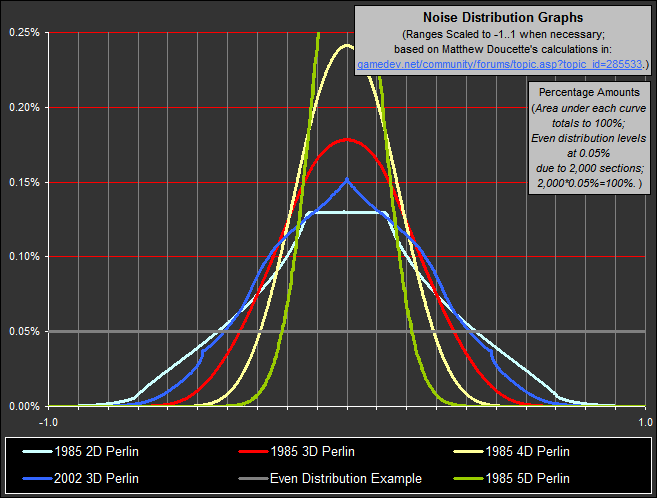Image resolution: width=657 pixels, height=498 pixels.
Task: Click the 0.15% y-axis label
Action: [24, 182]
